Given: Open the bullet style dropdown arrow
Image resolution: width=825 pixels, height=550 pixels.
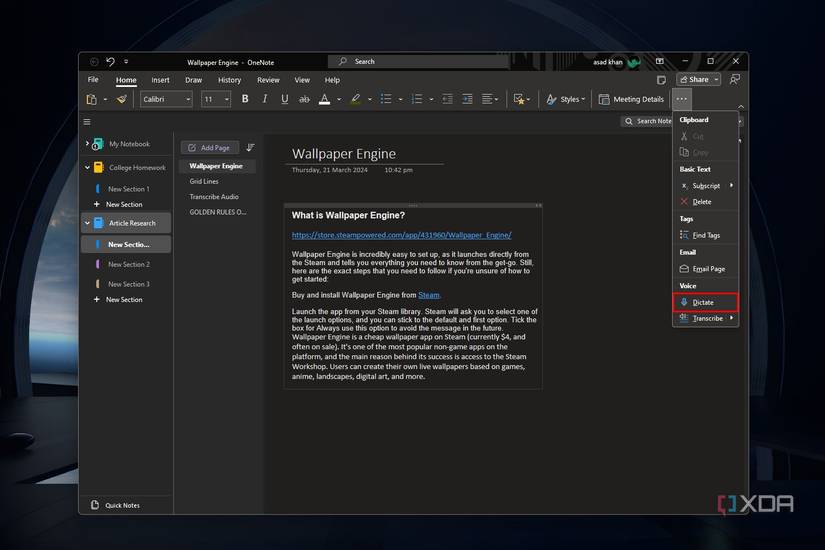Looking at the screenshot, I should [x=400, y=99].
